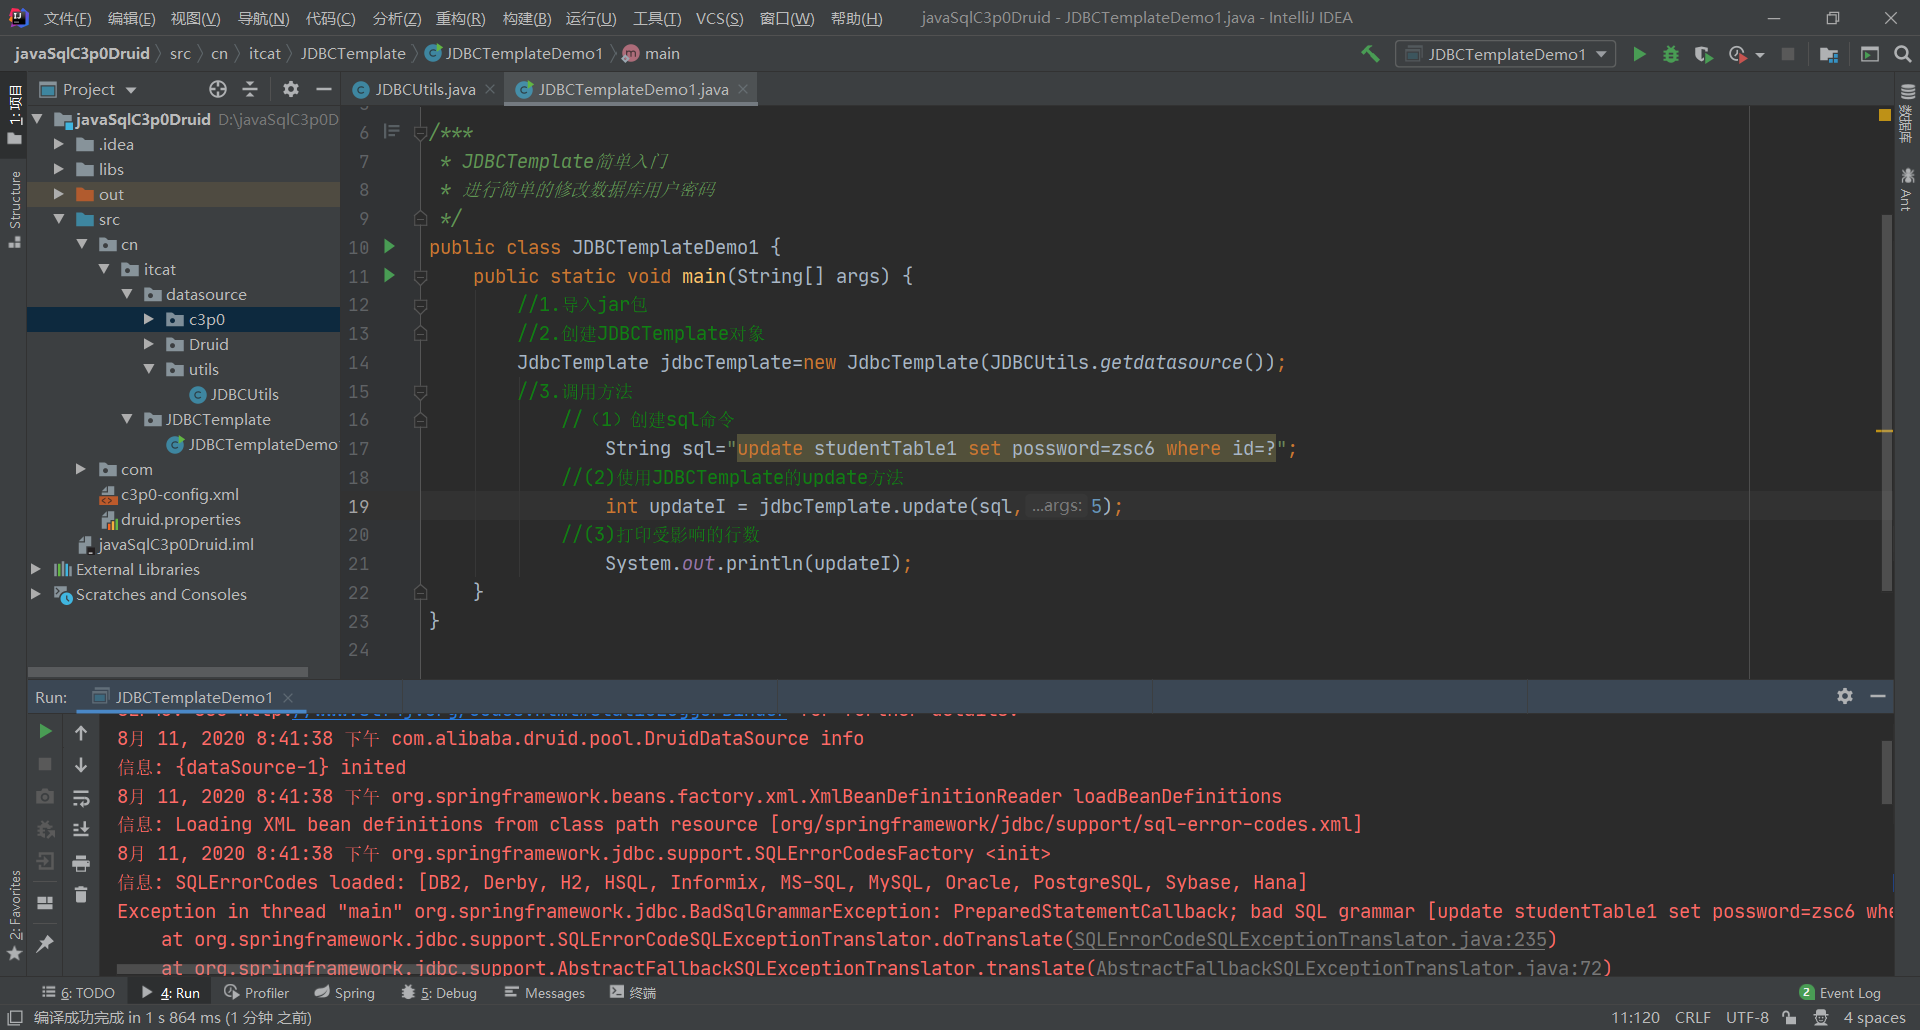
Task: Select the druid.properties file
Action: pos(180,519)
